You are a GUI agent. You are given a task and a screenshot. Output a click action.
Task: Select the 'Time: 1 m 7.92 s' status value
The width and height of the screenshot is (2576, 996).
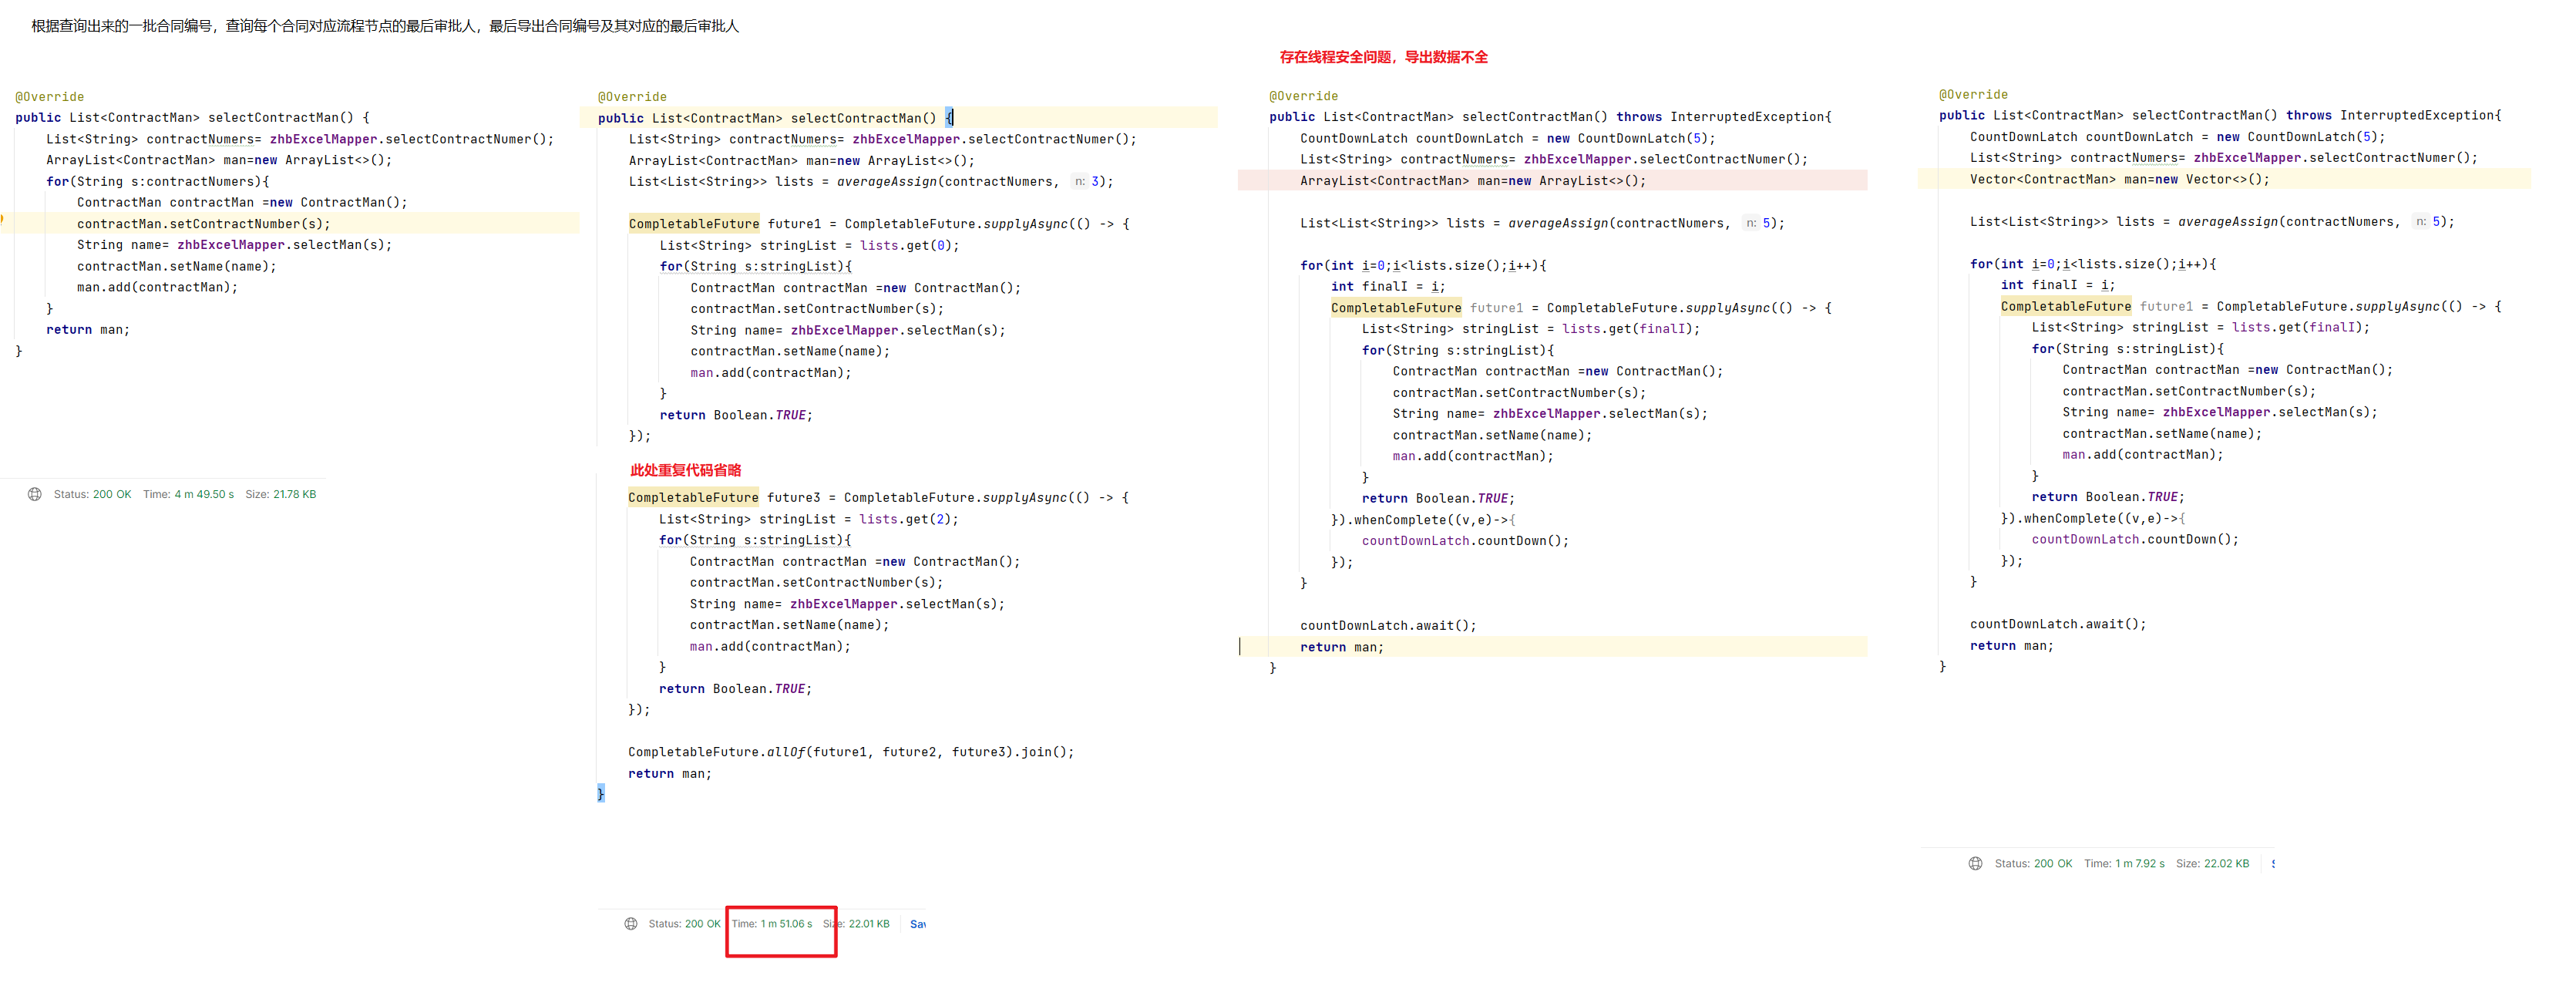click(2124, 863)
